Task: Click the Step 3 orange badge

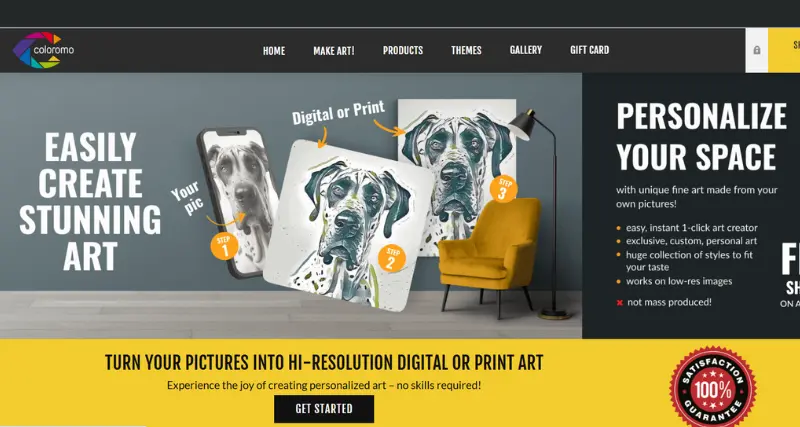Action: click(x=504, y=189)
